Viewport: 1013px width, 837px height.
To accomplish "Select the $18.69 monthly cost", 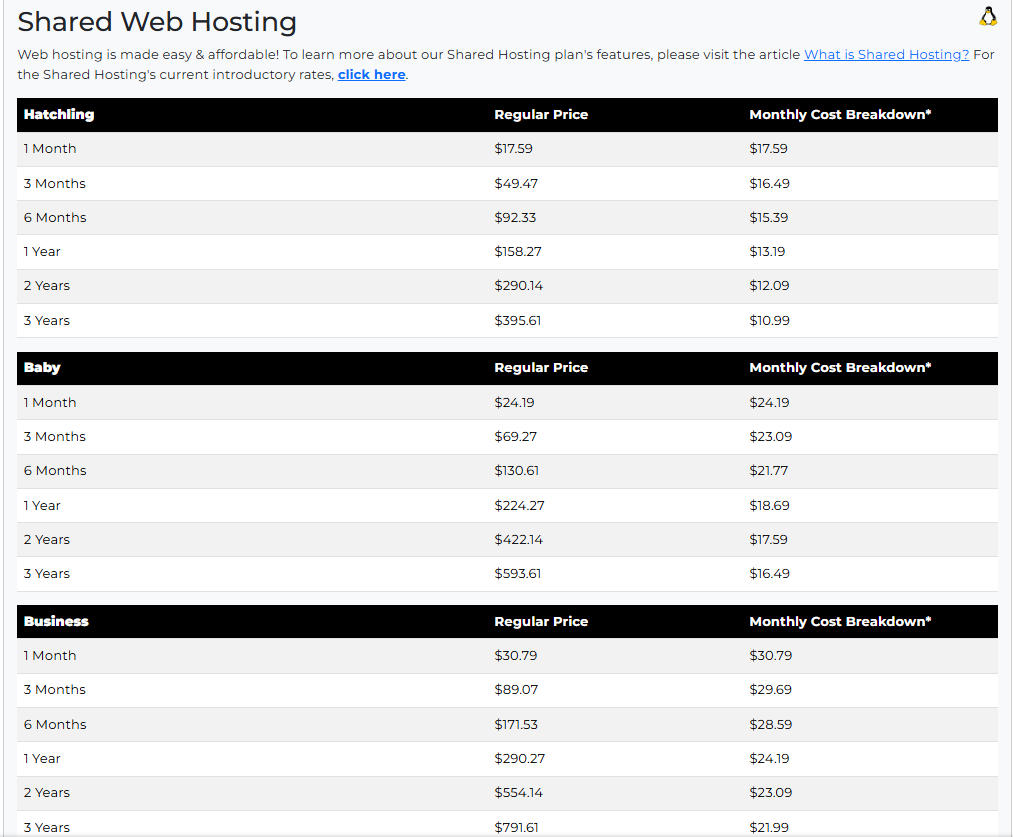I will point(769,506).
